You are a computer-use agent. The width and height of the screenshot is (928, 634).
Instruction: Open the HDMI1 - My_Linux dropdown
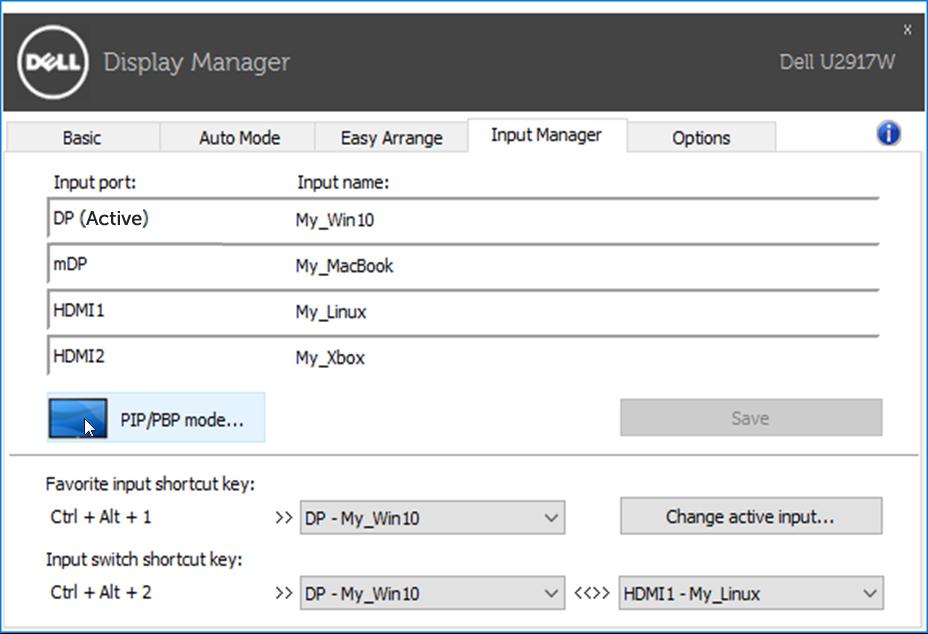click(751, 593)
